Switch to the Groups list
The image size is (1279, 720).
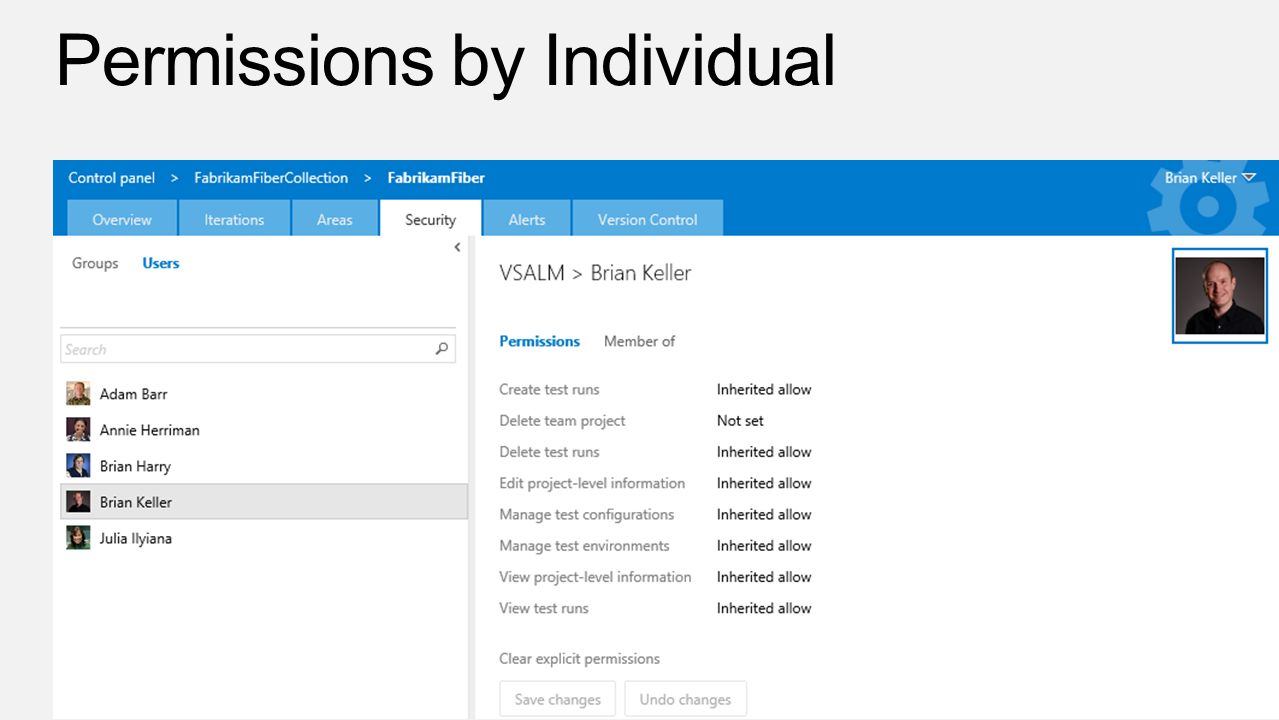[x=95, y=263]
